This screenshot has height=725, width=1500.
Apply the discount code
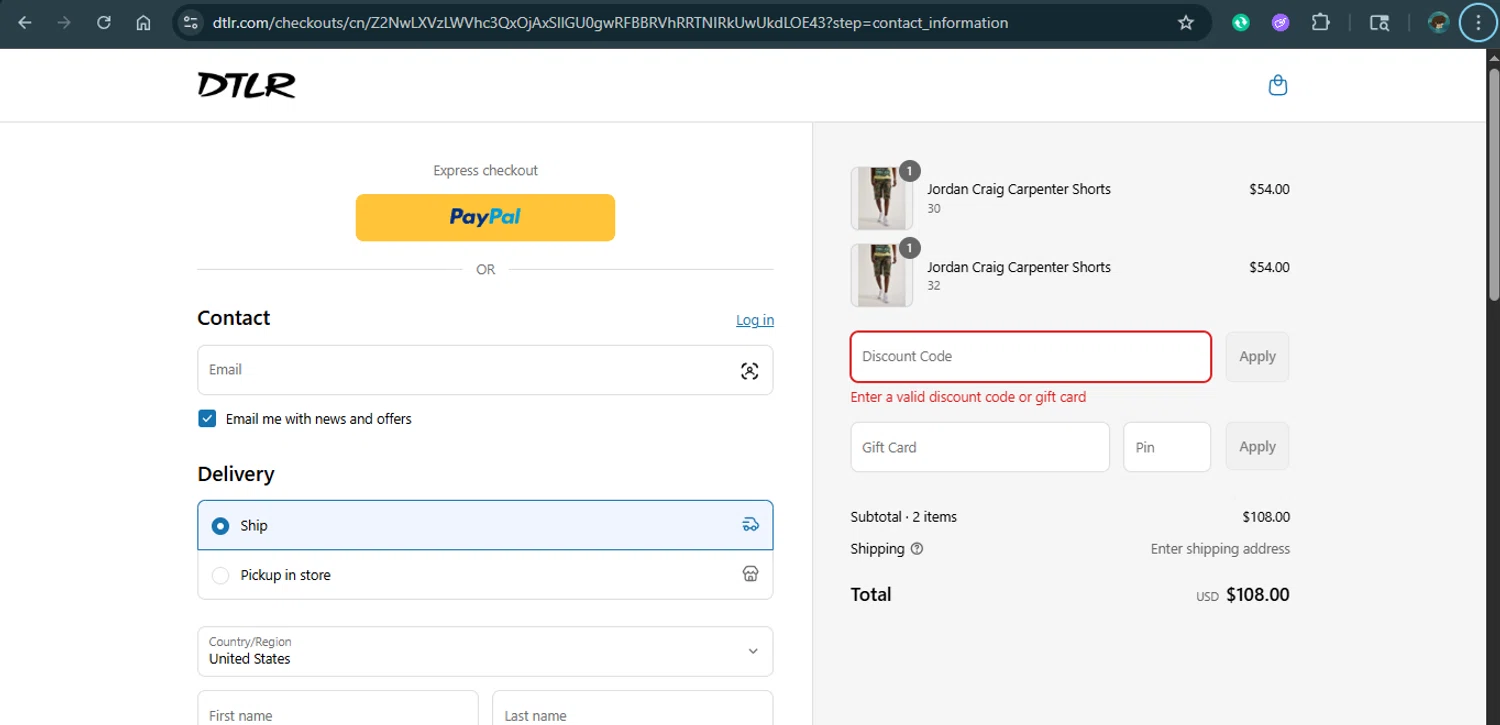click(1257, 356)
